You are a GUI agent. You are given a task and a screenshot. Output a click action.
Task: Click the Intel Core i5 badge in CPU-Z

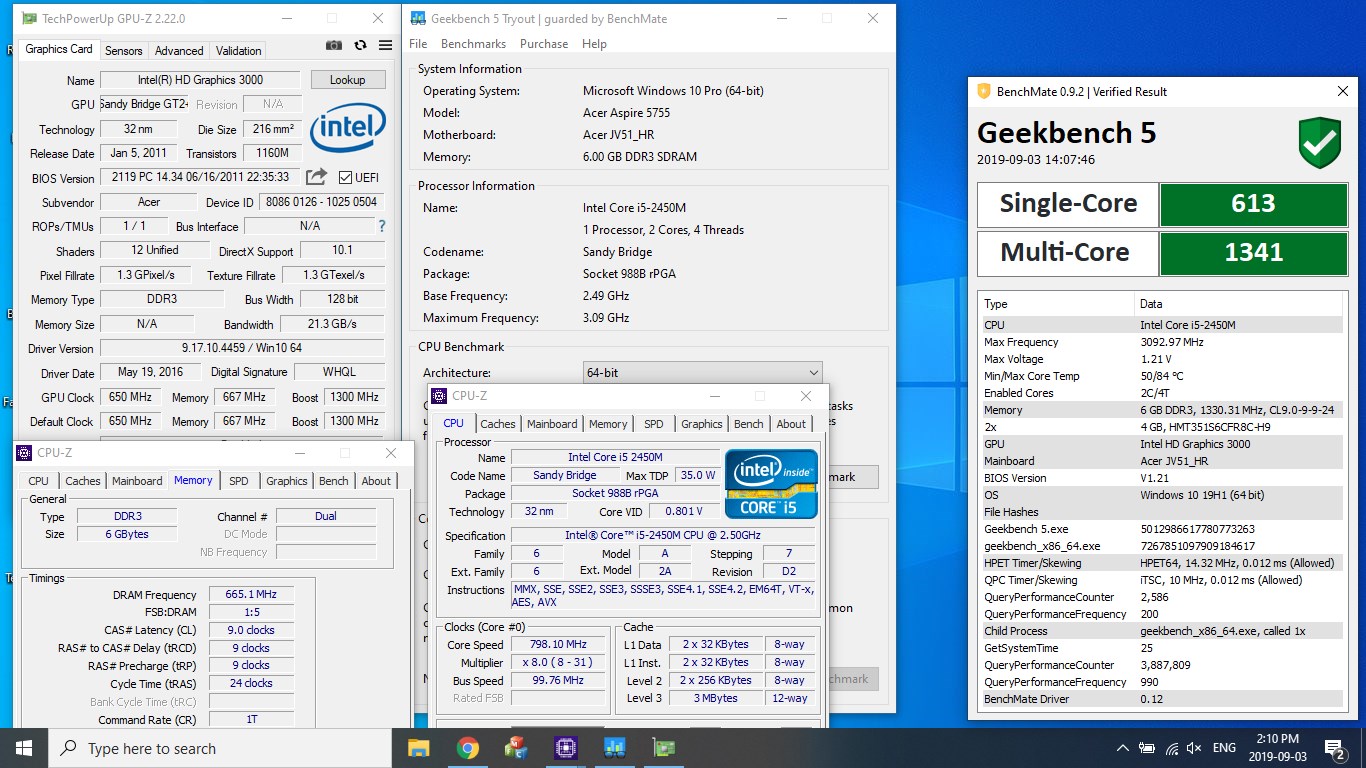771,484
